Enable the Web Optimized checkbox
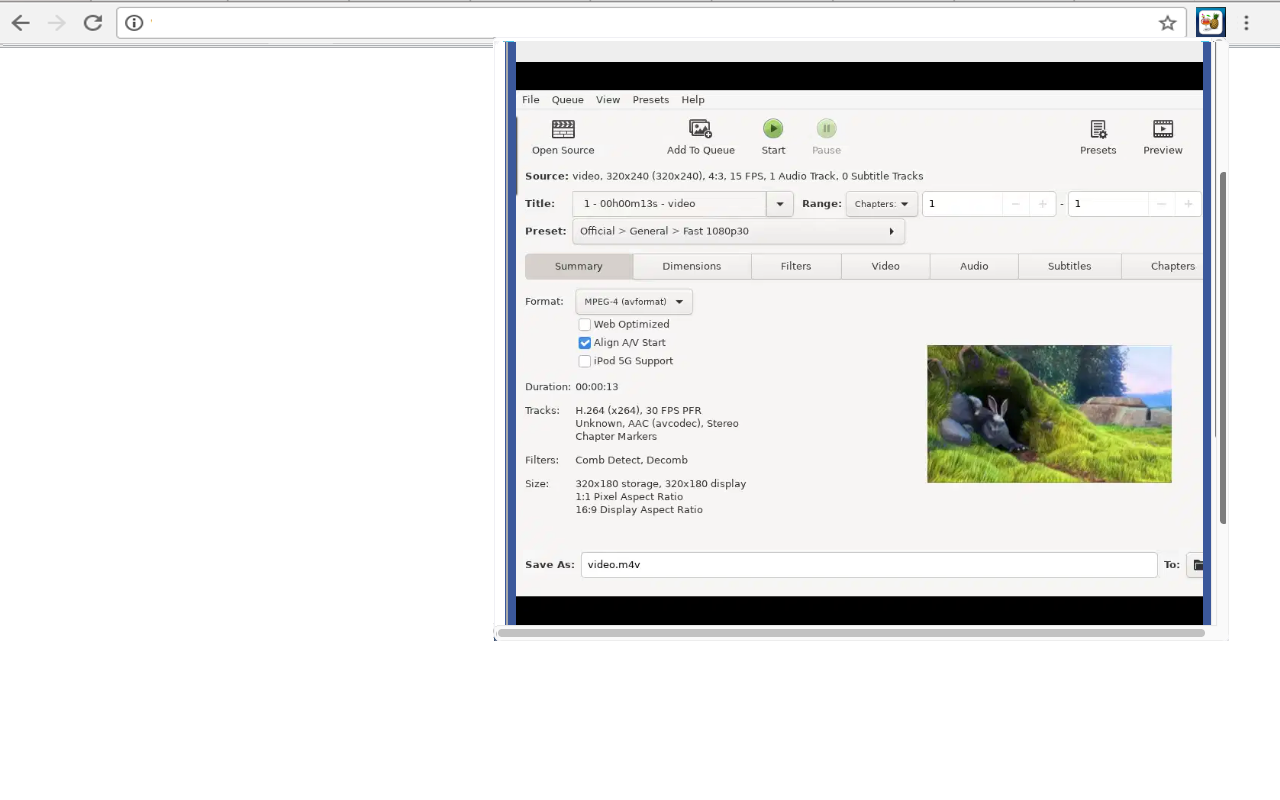The height and width of the screenshot is (800, 1280). tap(585, 325)
